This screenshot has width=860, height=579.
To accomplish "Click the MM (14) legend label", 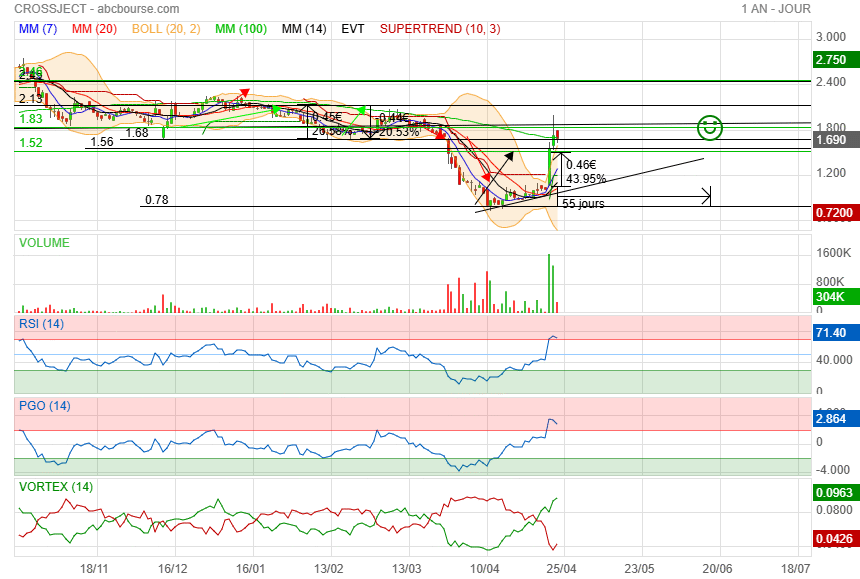I will [x=304, y=29].
